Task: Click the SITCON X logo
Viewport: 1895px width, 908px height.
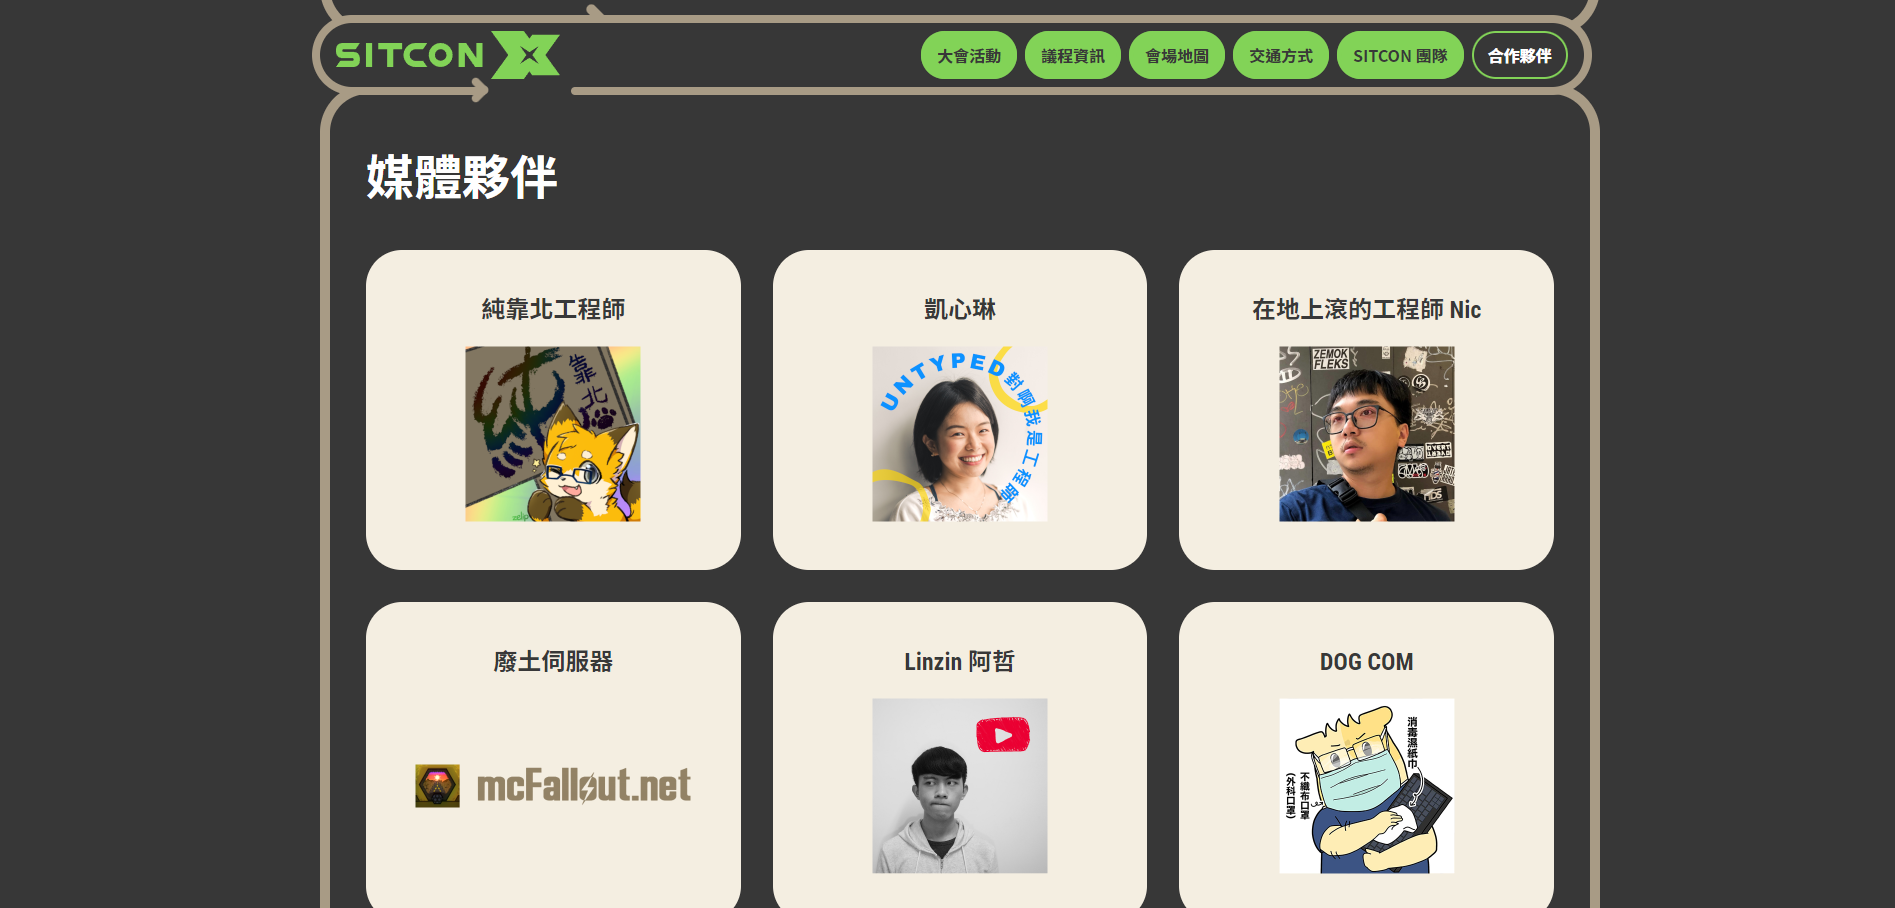Action: coord(447,55)
